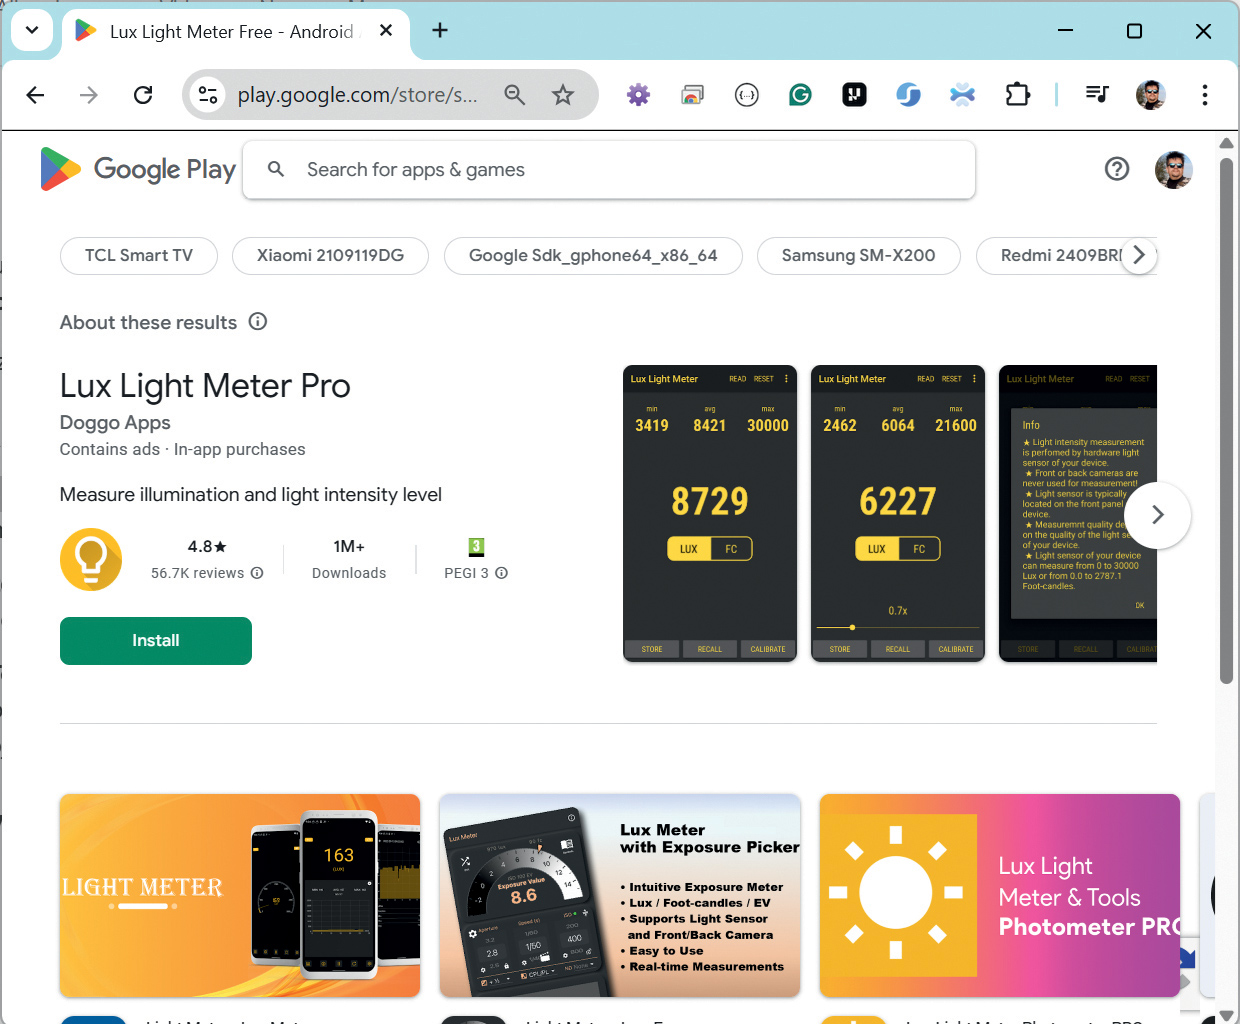Open the Google Play help icon
The width and height of the screenshot is (1240, 1024).
pyautogui.click(x=1117, y=169)
